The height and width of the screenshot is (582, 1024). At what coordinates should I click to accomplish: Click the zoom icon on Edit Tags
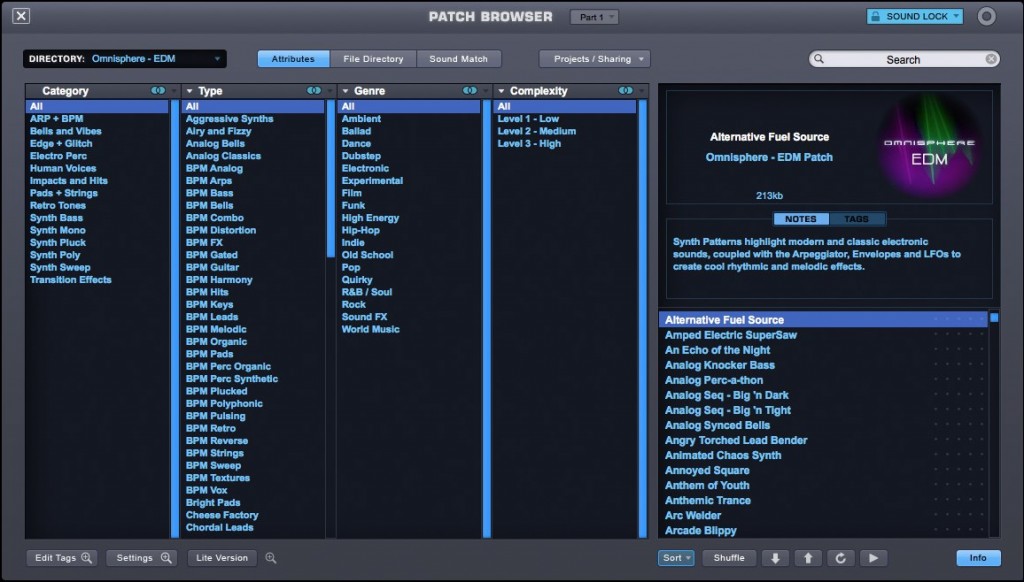tap(86, 558)
